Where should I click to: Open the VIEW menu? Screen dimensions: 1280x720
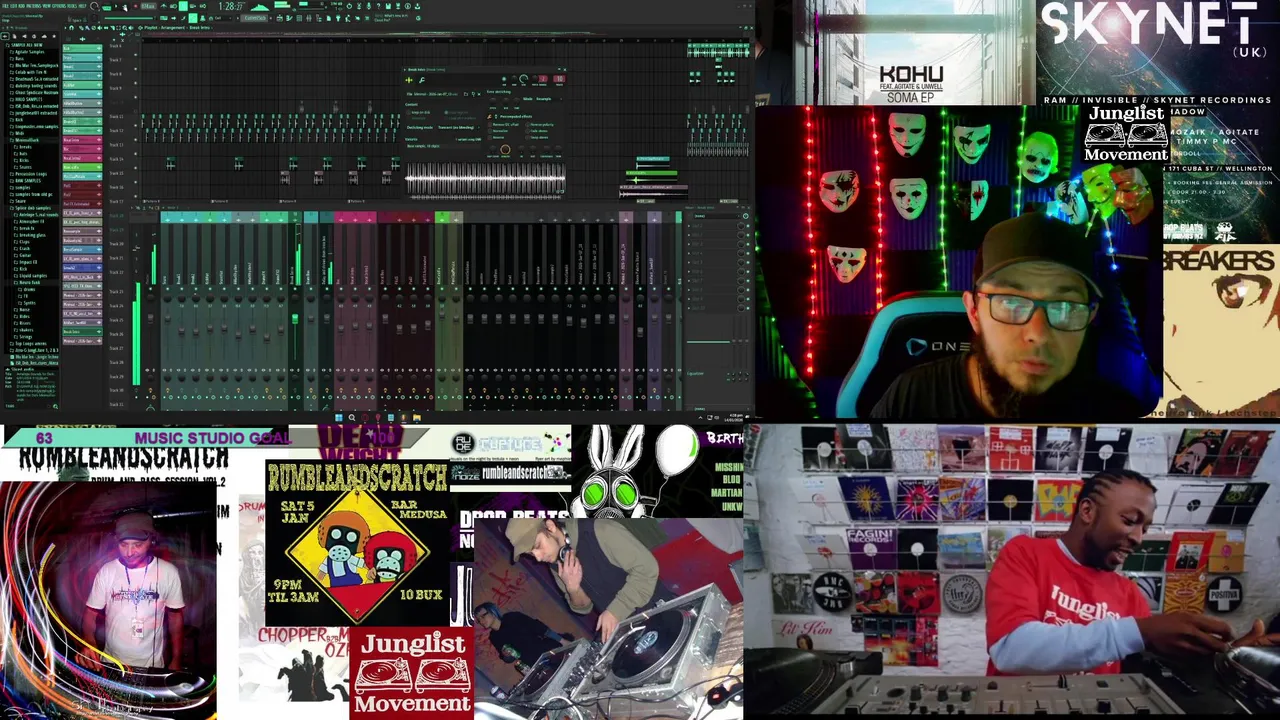coord(47,6)
